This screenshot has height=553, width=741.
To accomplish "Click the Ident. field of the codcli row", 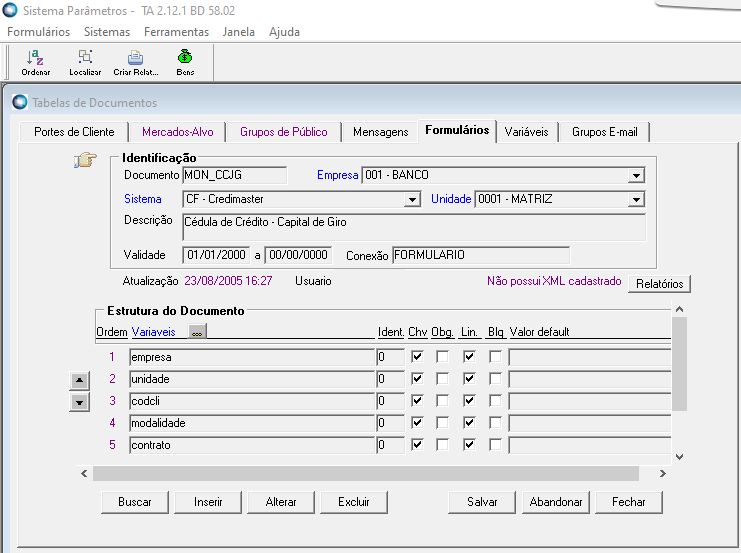I will coord(390,401).
